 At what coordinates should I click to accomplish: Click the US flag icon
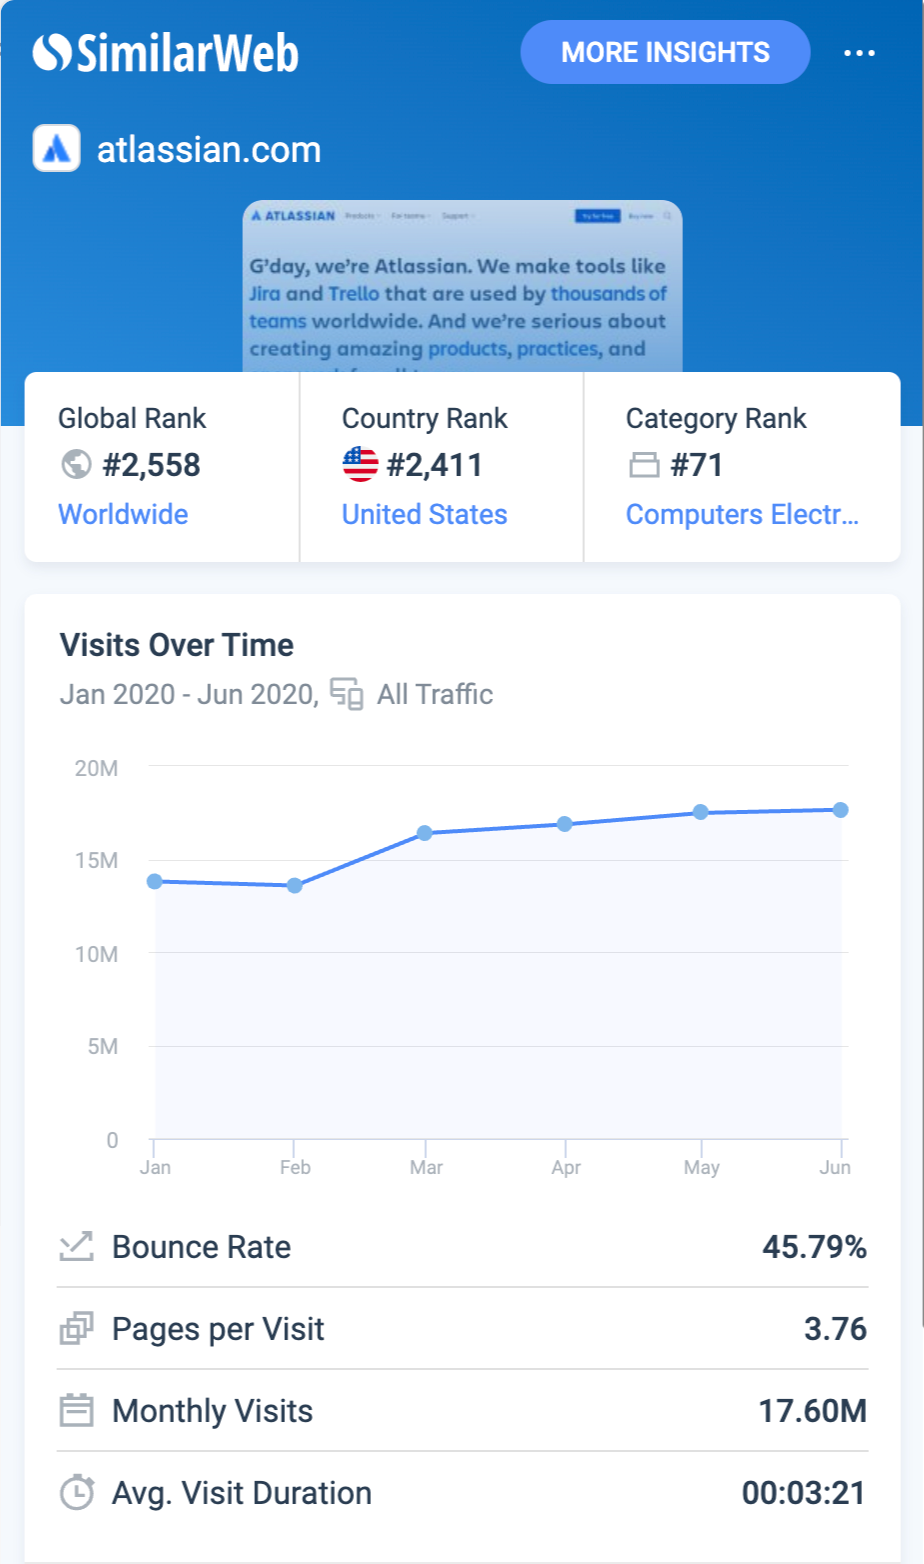[360, 464]
